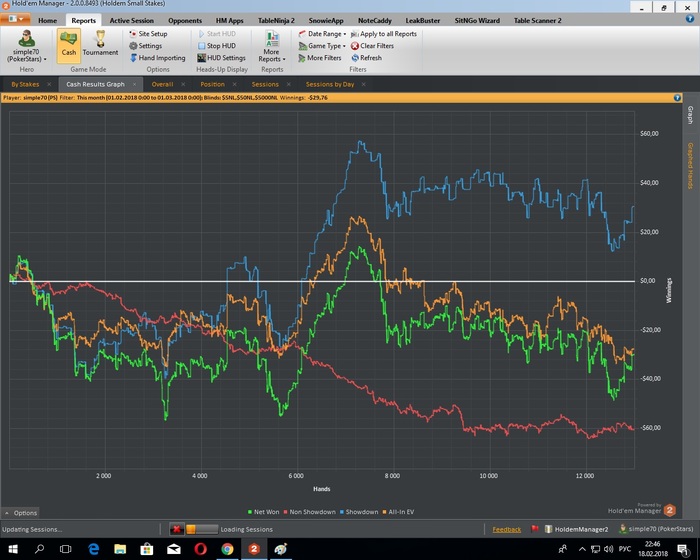
Task: Toggle the Net Won legend series
Action: point(263,512)
